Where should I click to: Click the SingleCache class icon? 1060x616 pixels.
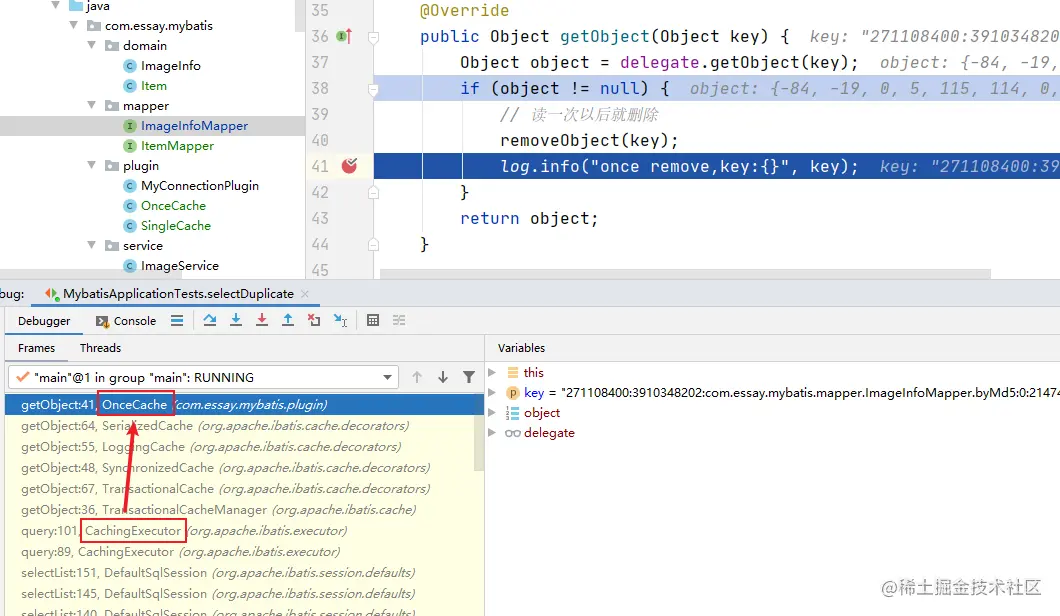[130, 225]
